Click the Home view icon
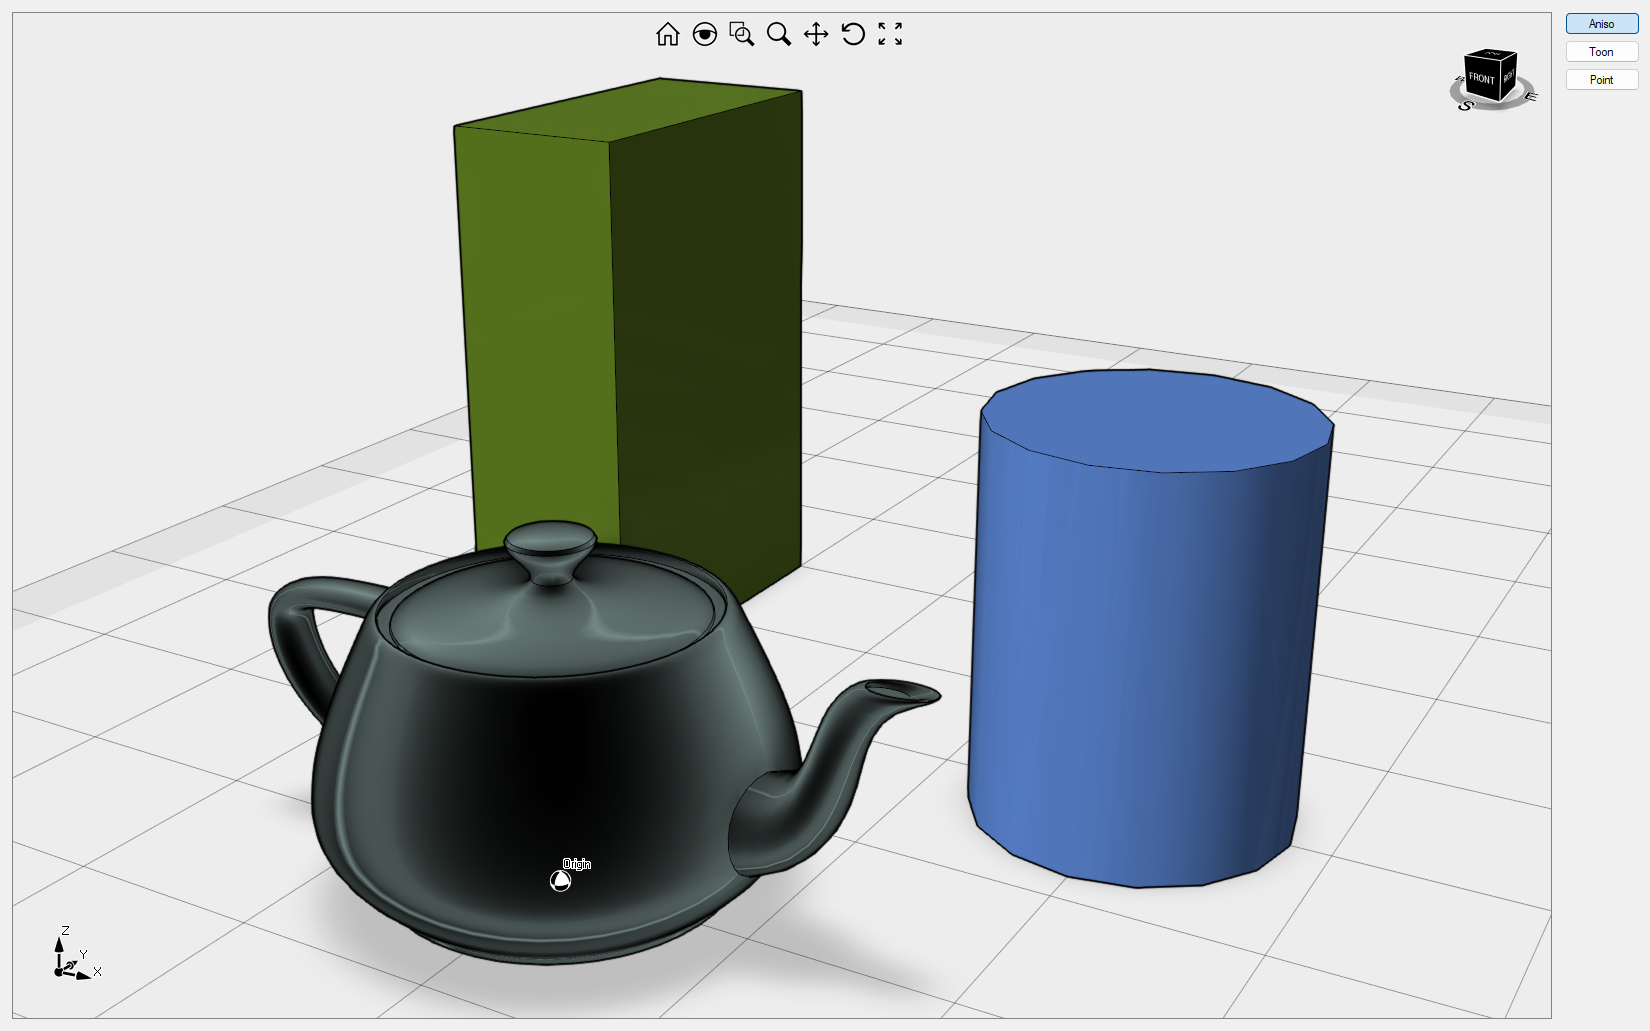1650x1031 pixels. coord(667,34)
